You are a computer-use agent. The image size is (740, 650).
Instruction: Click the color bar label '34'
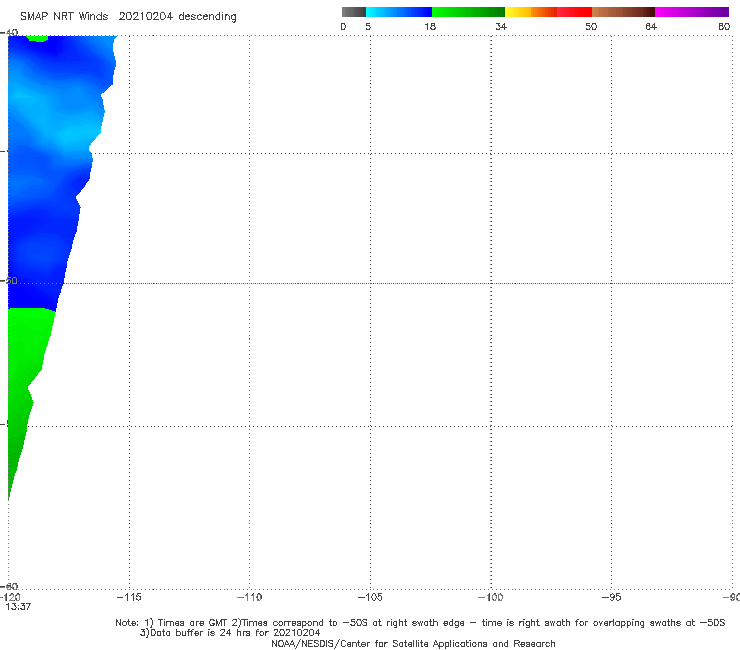tap(501, 26)
